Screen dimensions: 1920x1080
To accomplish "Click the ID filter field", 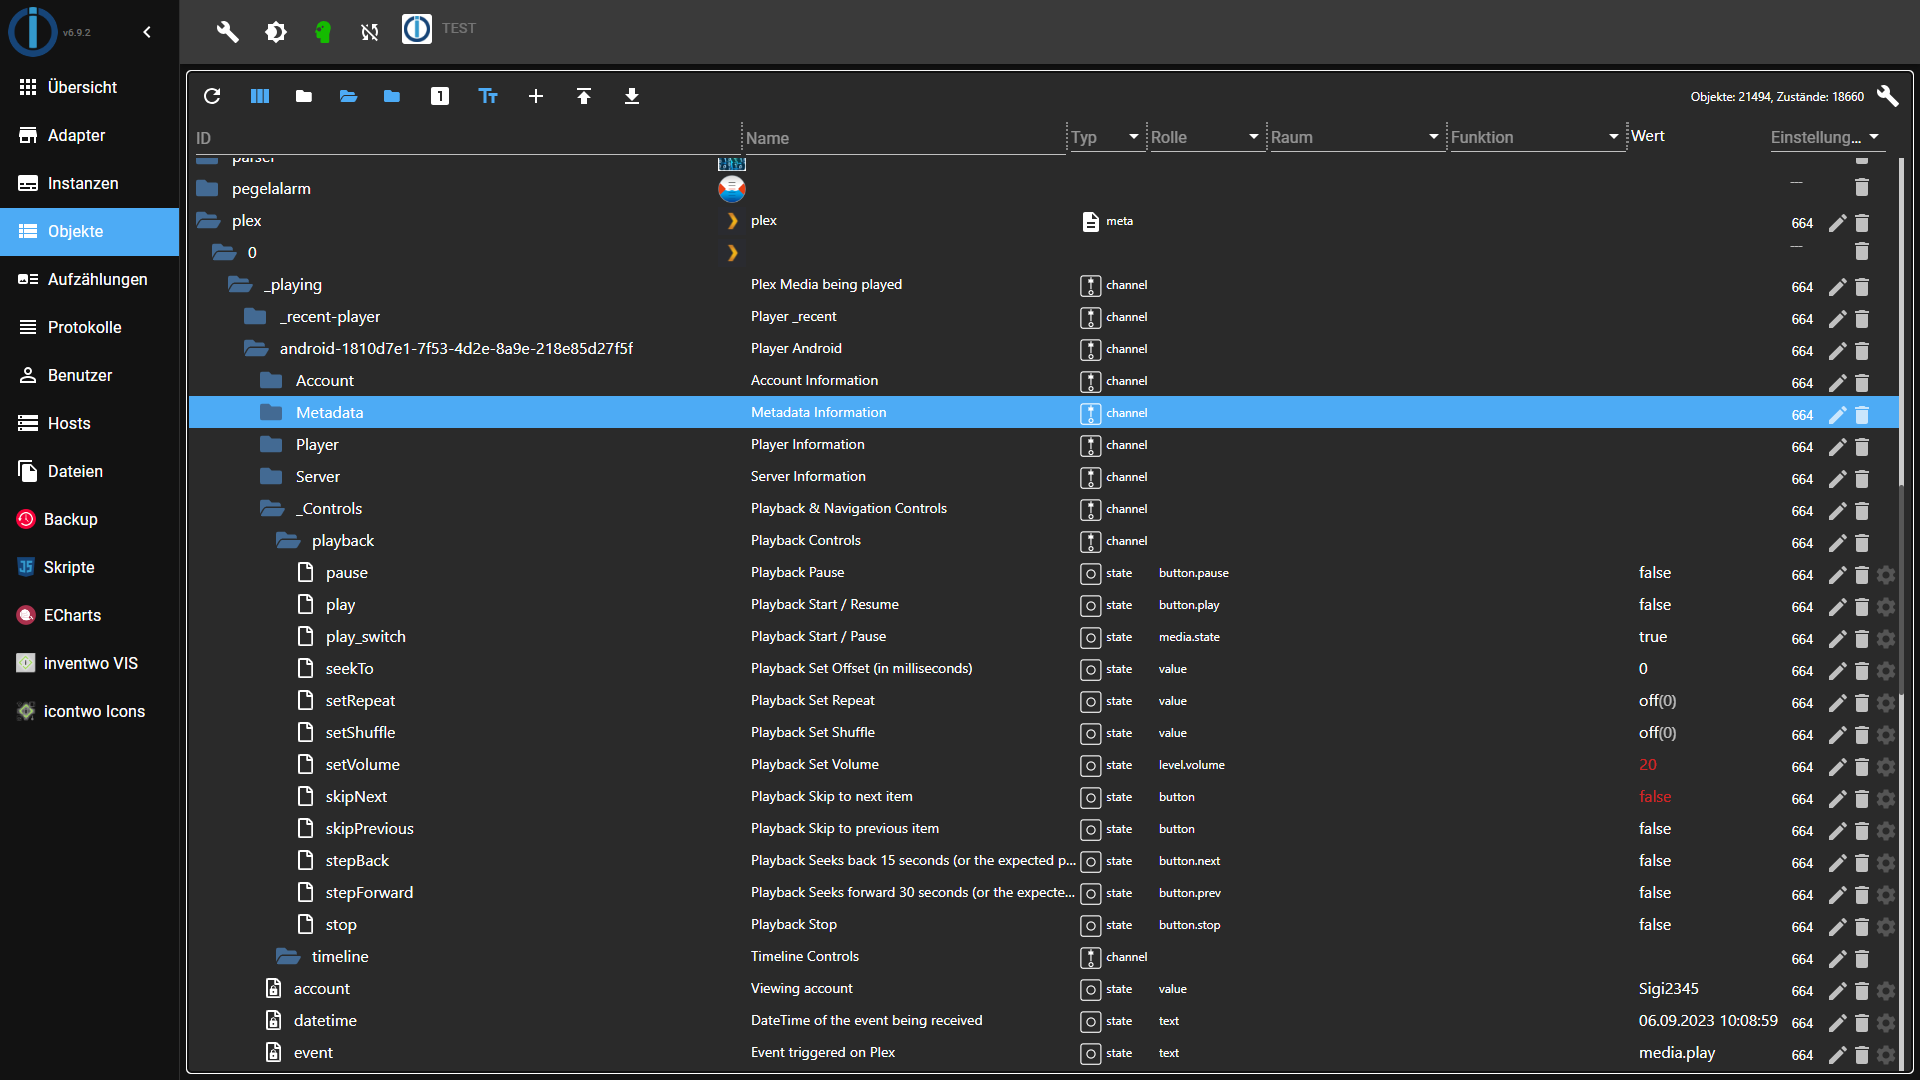I will click(466, 138).
